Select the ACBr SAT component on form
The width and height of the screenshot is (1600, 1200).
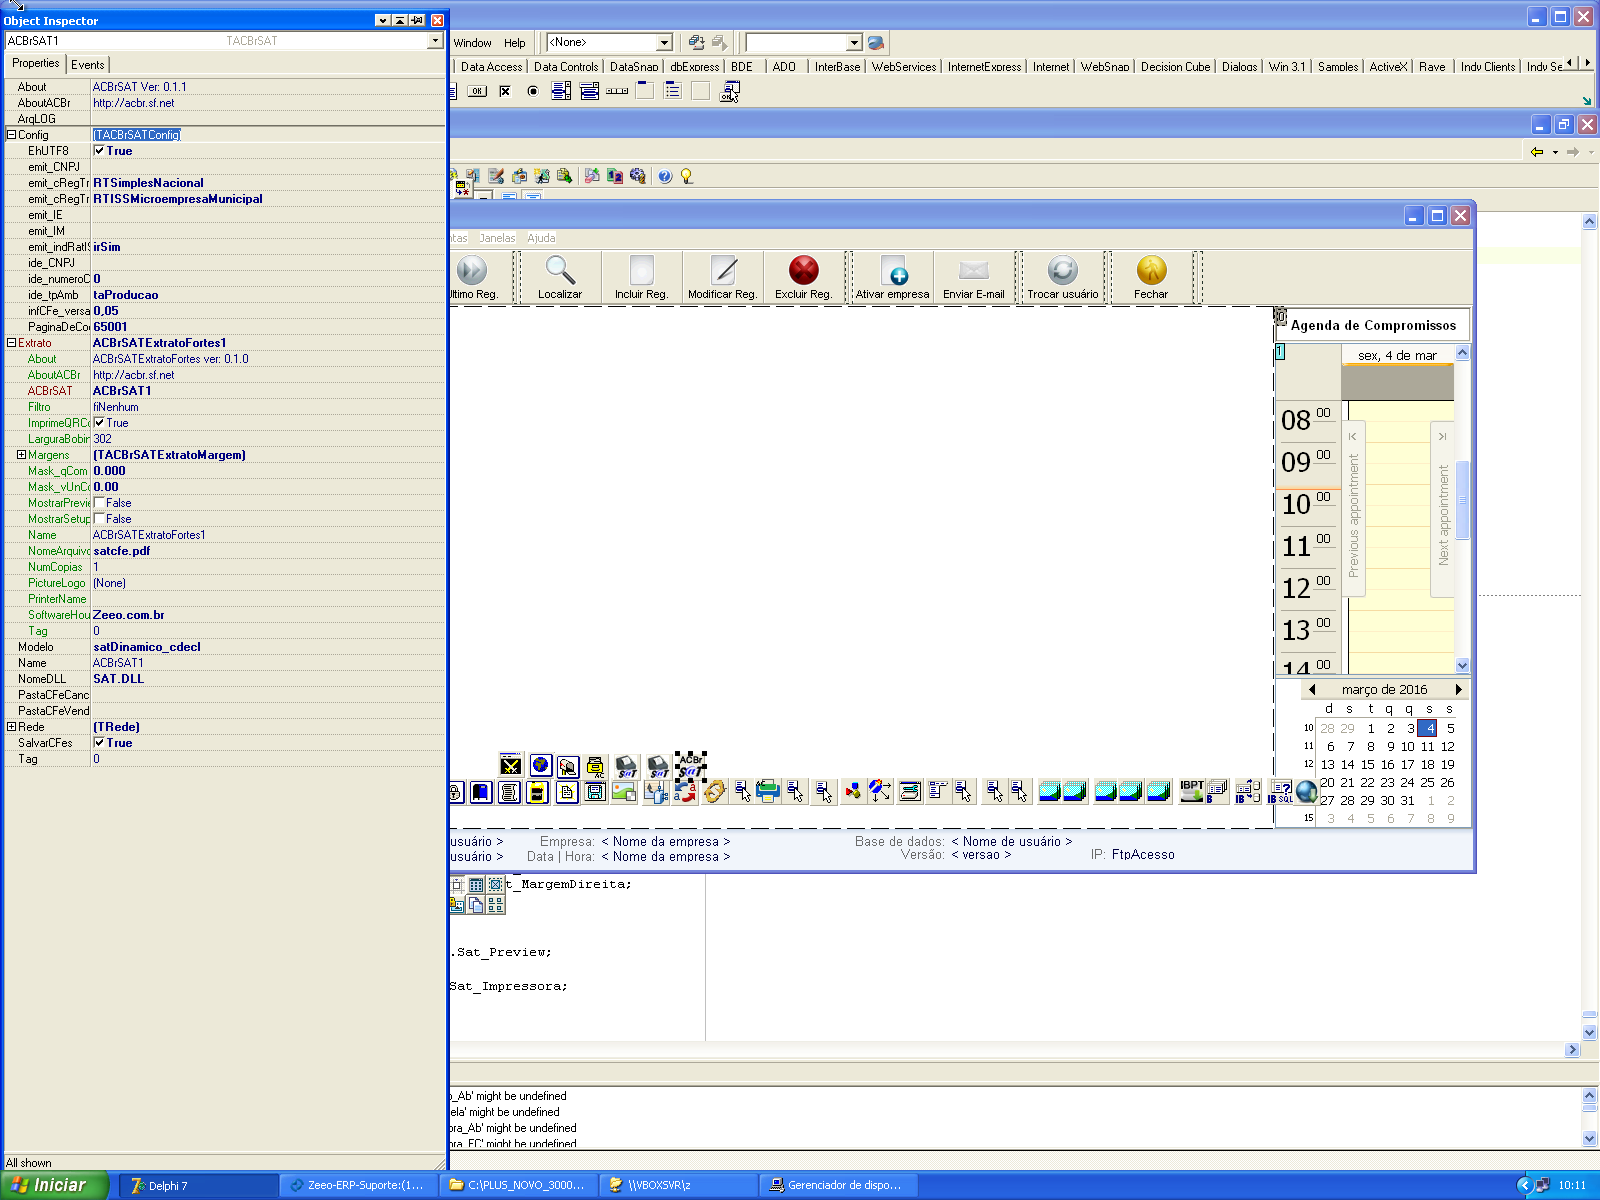tap(690, 766)
